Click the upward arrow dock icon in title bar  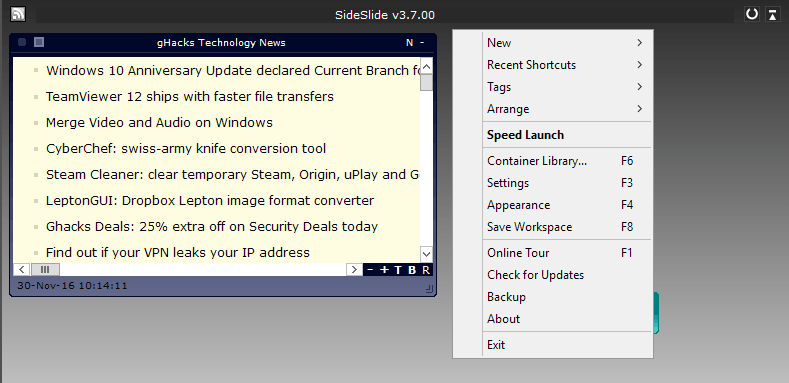pos(772,14)
